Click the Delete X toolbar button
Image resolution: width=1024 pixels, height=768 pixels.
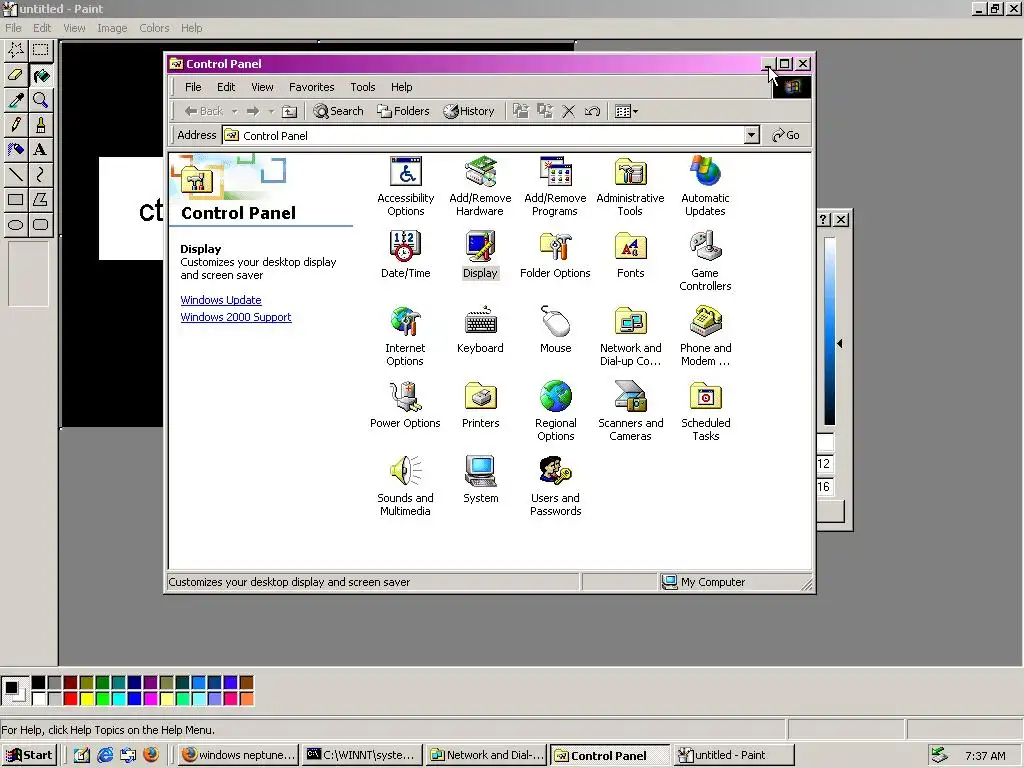coord(568,111)
